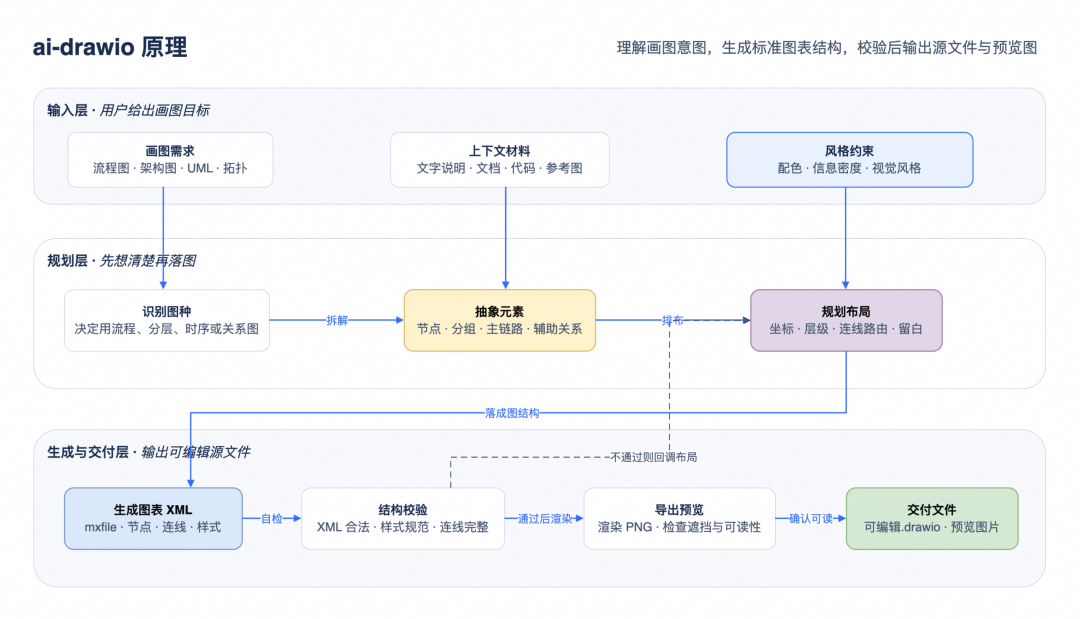Select the 画图需求 node
This screenshot has width=1080, height=619.
click(170, 160)
